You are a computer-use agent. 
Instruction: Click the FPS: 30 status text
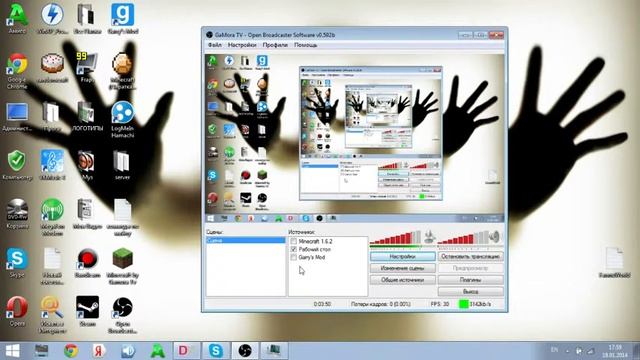click(440, 304)
